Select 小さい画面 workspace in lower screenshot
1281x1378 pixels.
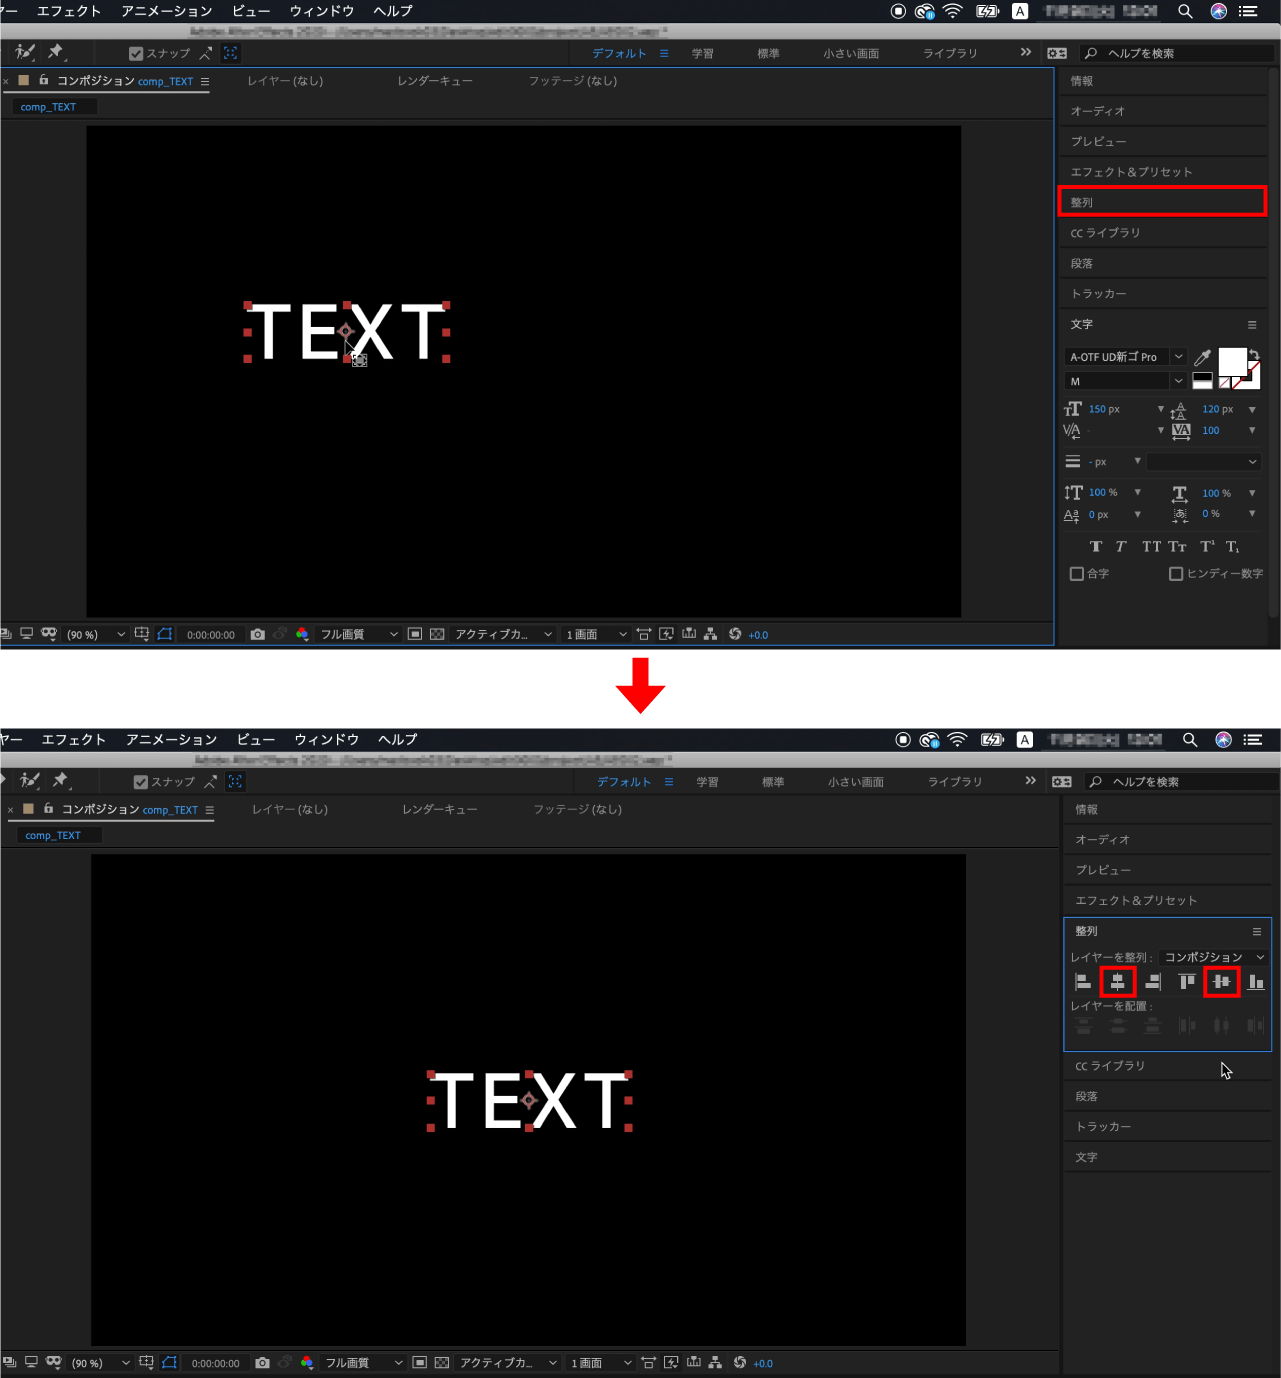pos(856,782)
